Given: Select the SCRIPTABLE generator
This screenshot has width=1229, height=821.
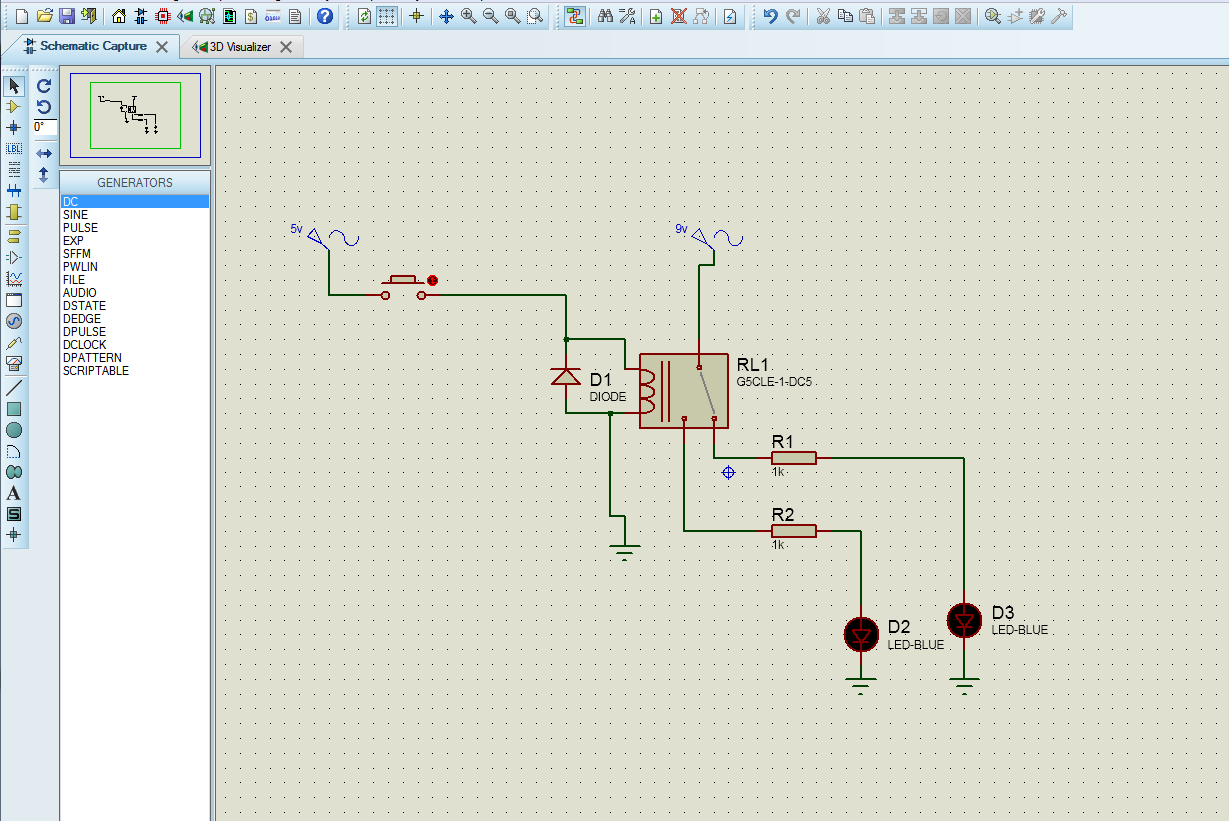Looking at the screenshot, I should (135, 371).
